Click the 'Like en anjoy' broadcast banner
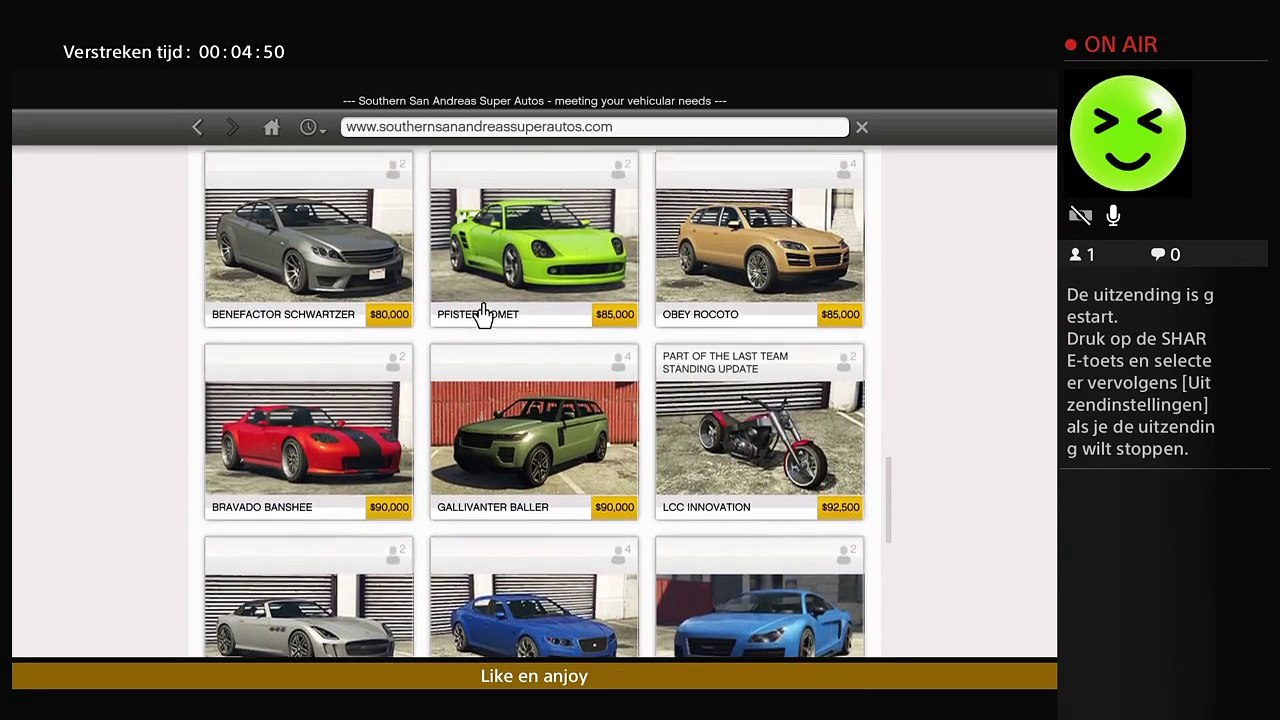This screenshot has height=720, width=1280. [x=534, y=676]
